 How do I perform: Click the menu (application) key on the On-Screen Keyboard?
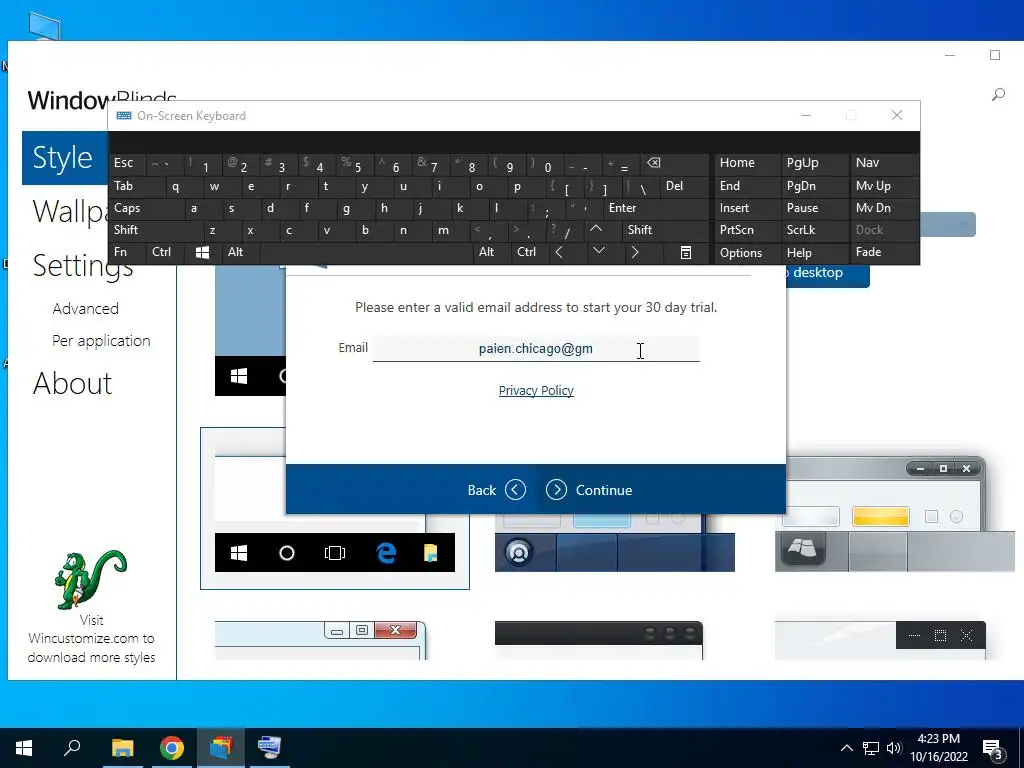[685, 252]
